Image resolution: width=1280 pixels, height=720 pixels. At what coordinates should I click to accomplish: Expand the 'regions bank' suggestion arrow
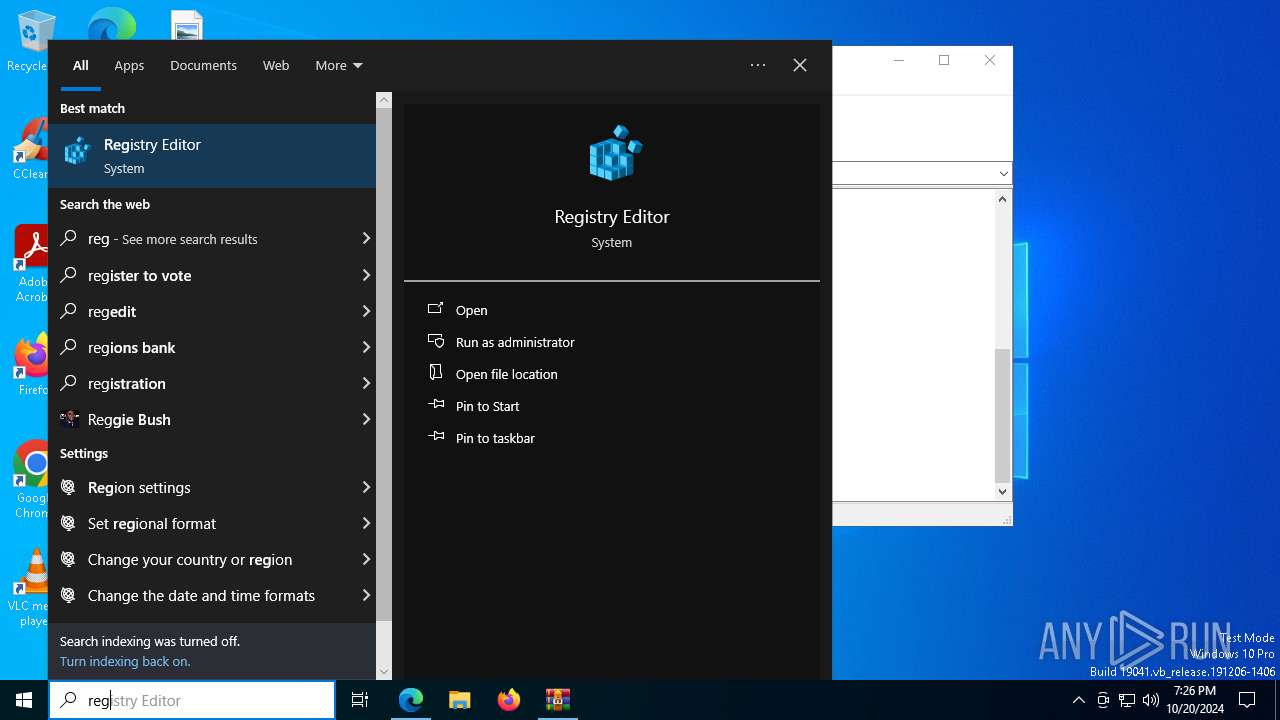pos(366,347)
